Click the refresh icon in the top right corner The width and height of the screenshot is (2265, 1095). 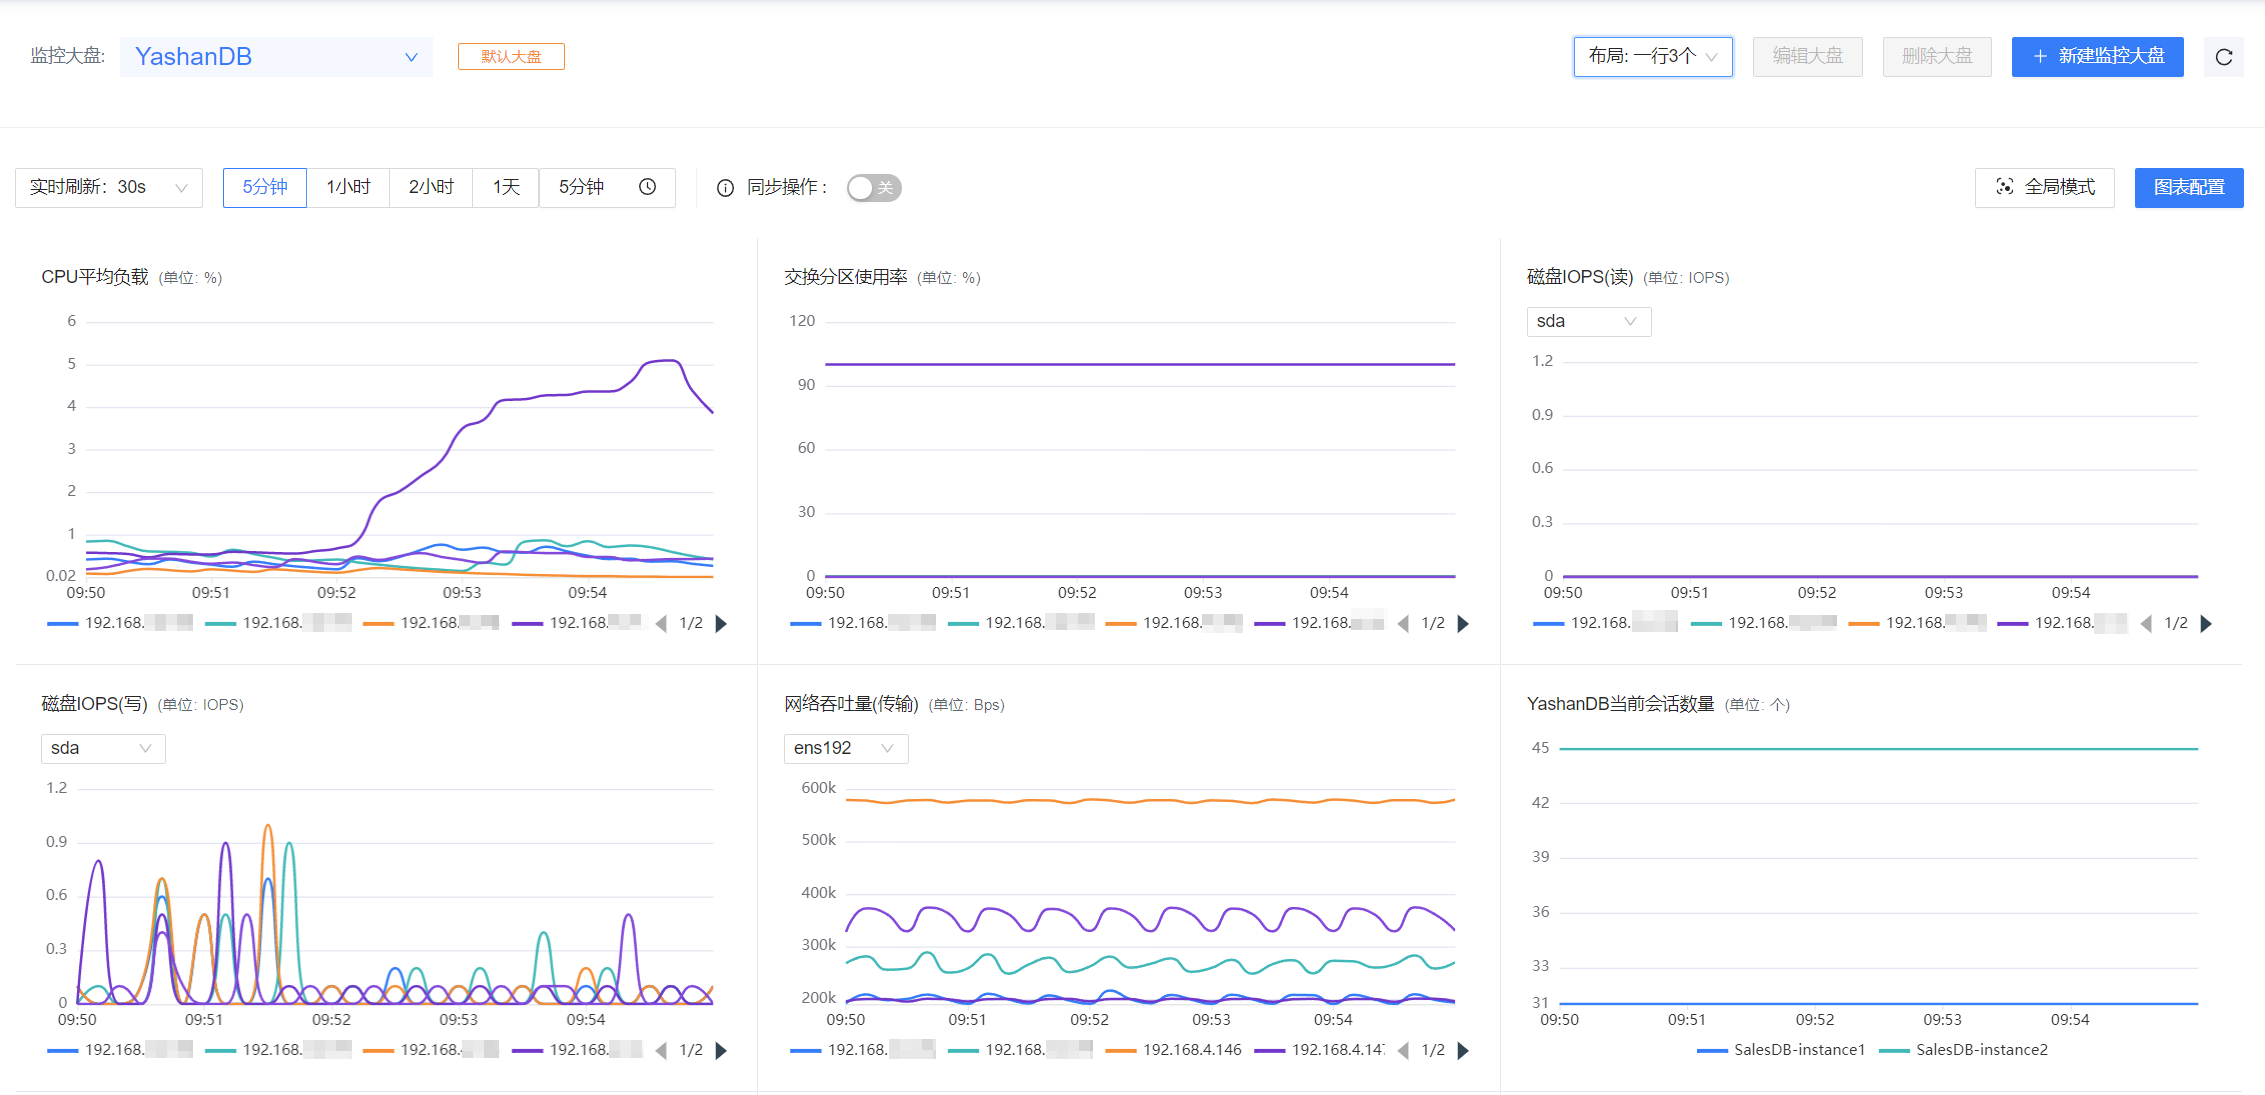(x=2223, y=57)
